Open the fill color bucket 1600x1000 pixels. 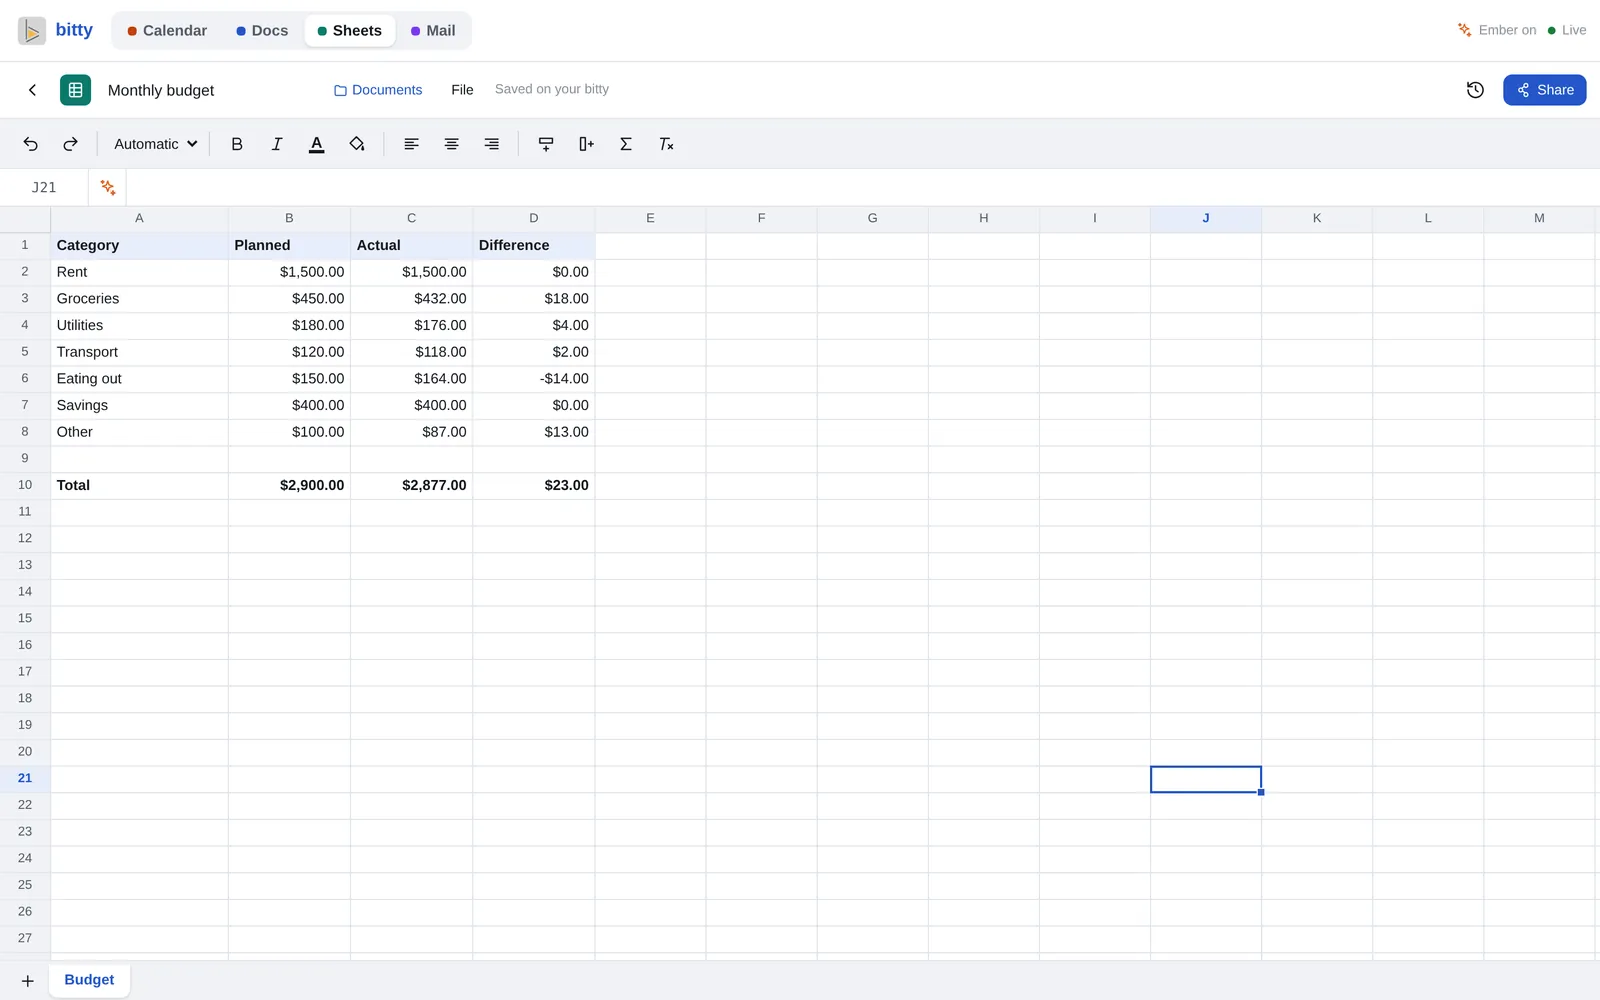pos(357,144)
